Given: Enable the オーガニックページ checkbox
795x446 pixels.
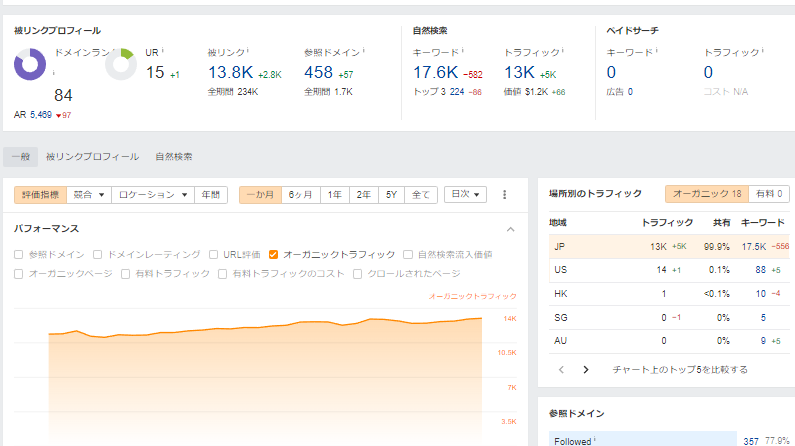Looking at the screenshot, I should point(19,274).
